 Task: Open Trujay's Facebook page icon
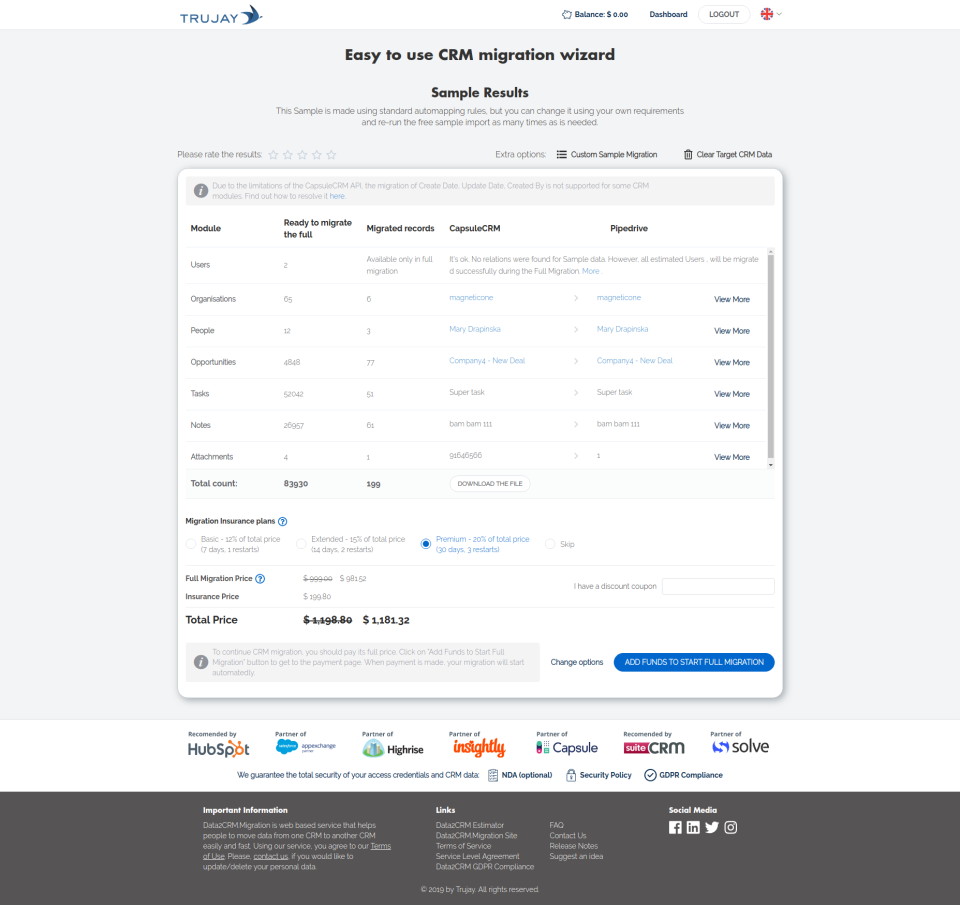click(x=676, y=827)
